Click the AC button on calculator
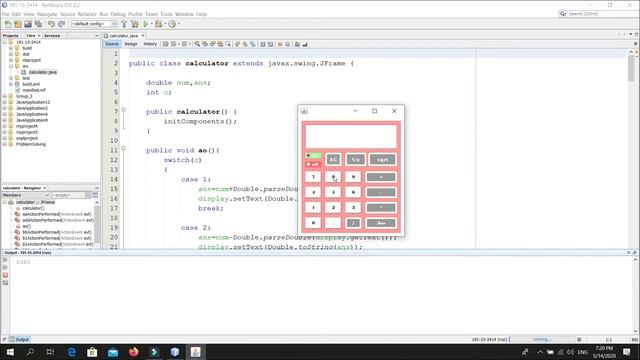The image size is (640, 360). (333, 160)
